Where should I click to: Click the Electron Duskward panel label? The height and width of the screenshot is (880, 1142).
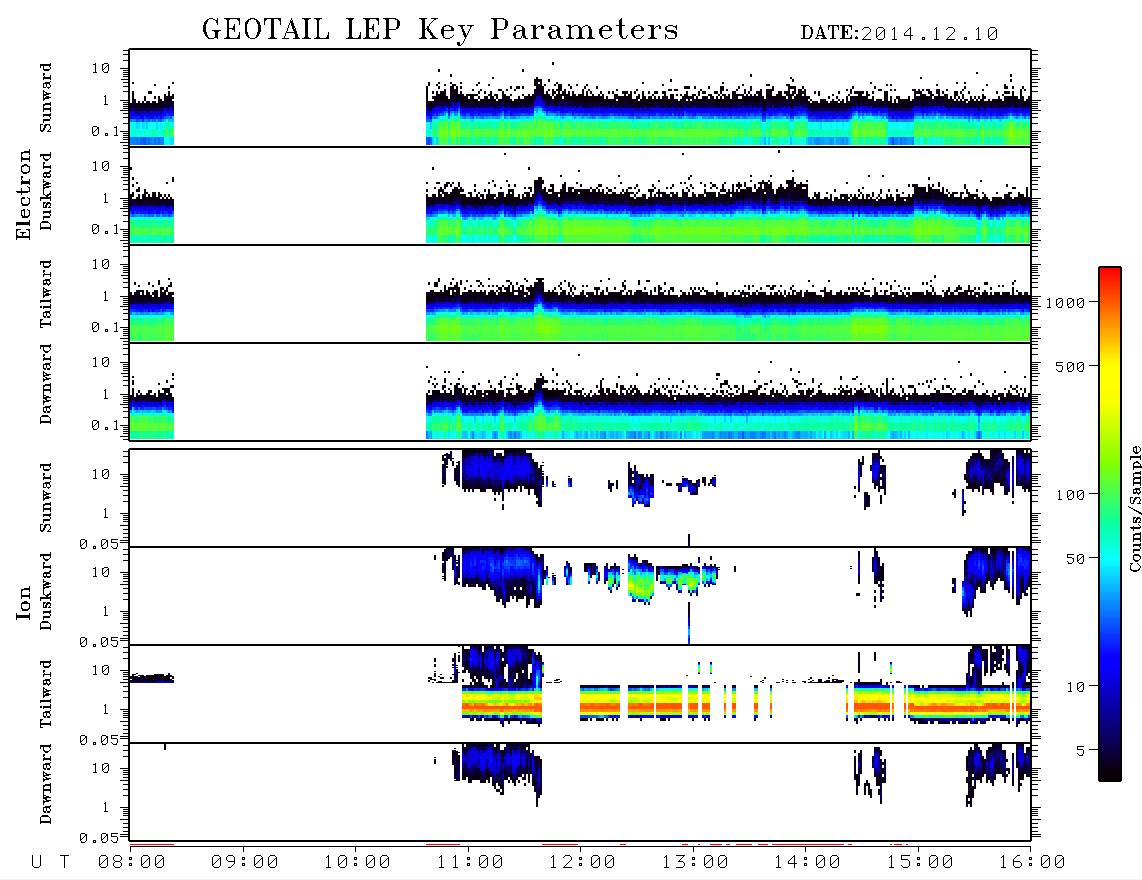pyautogui.click(x=45, y=192)
